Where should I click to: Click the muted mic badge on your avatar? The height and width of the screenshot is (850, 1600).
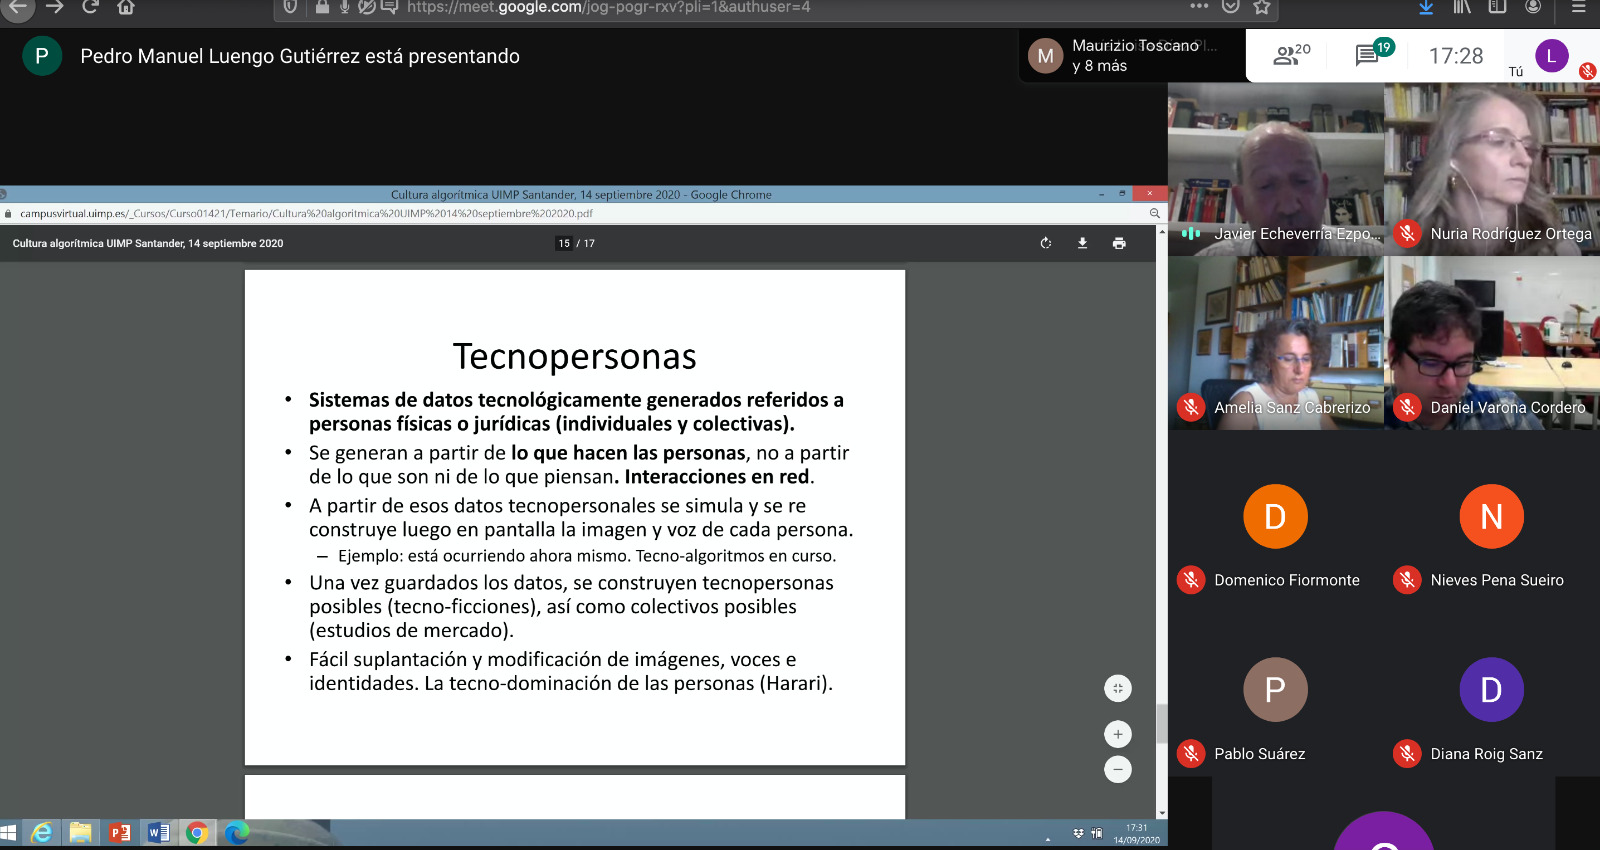[1587, 71]
